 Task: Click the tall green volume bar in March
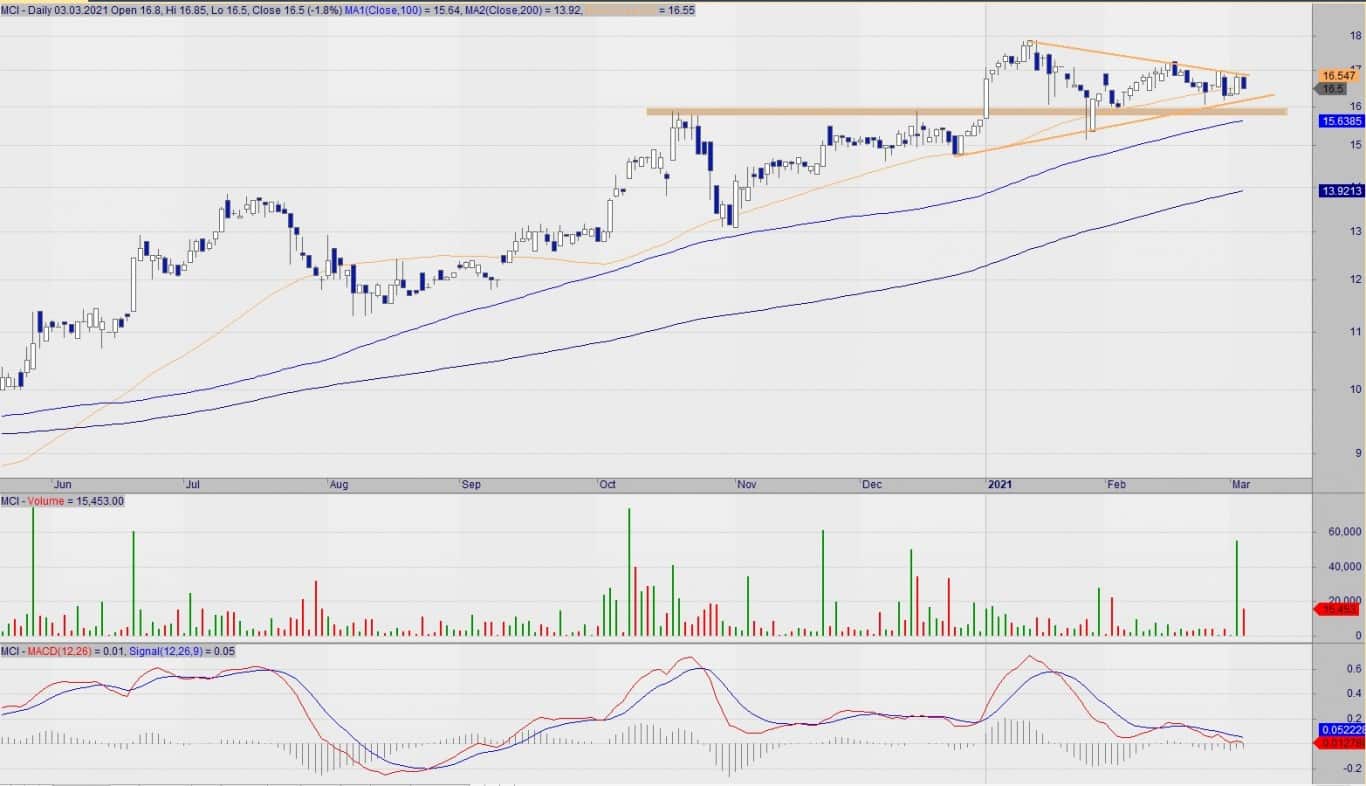pos(1237,590)
